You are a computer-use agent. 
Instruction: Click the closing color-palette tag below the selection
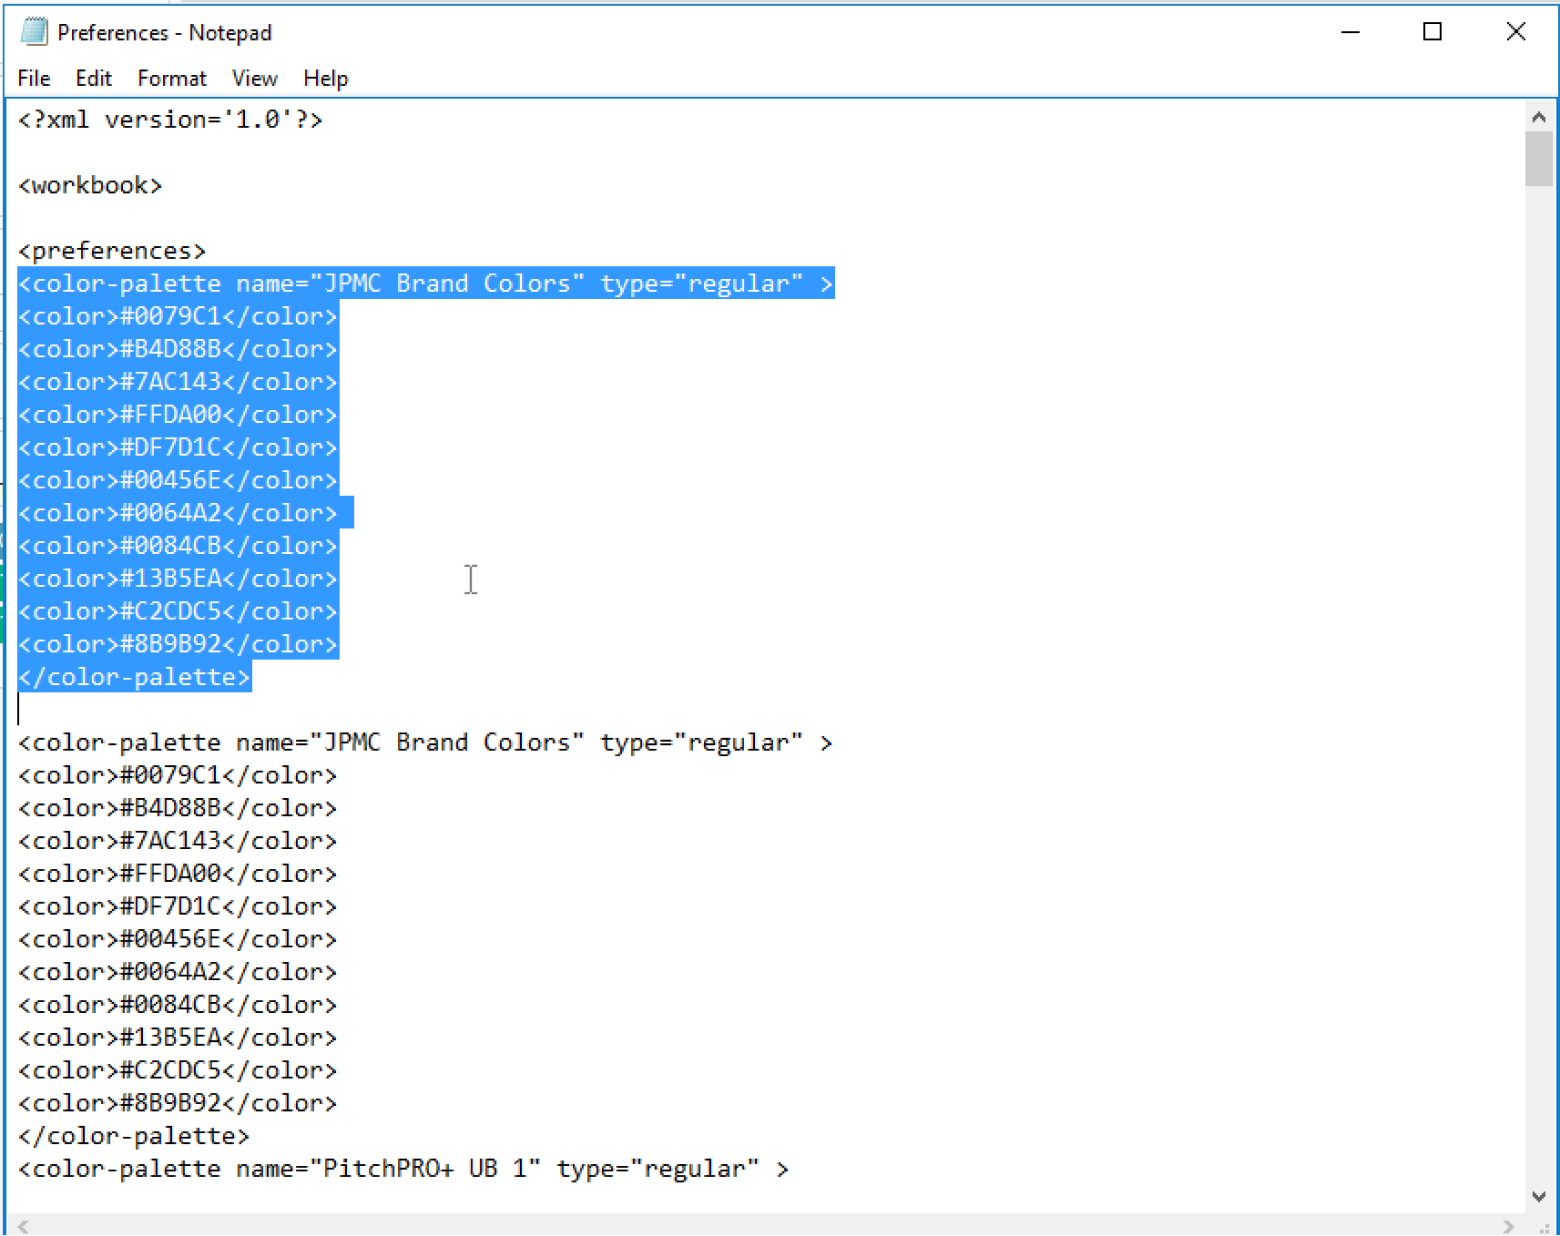[x=133, y=1135]
